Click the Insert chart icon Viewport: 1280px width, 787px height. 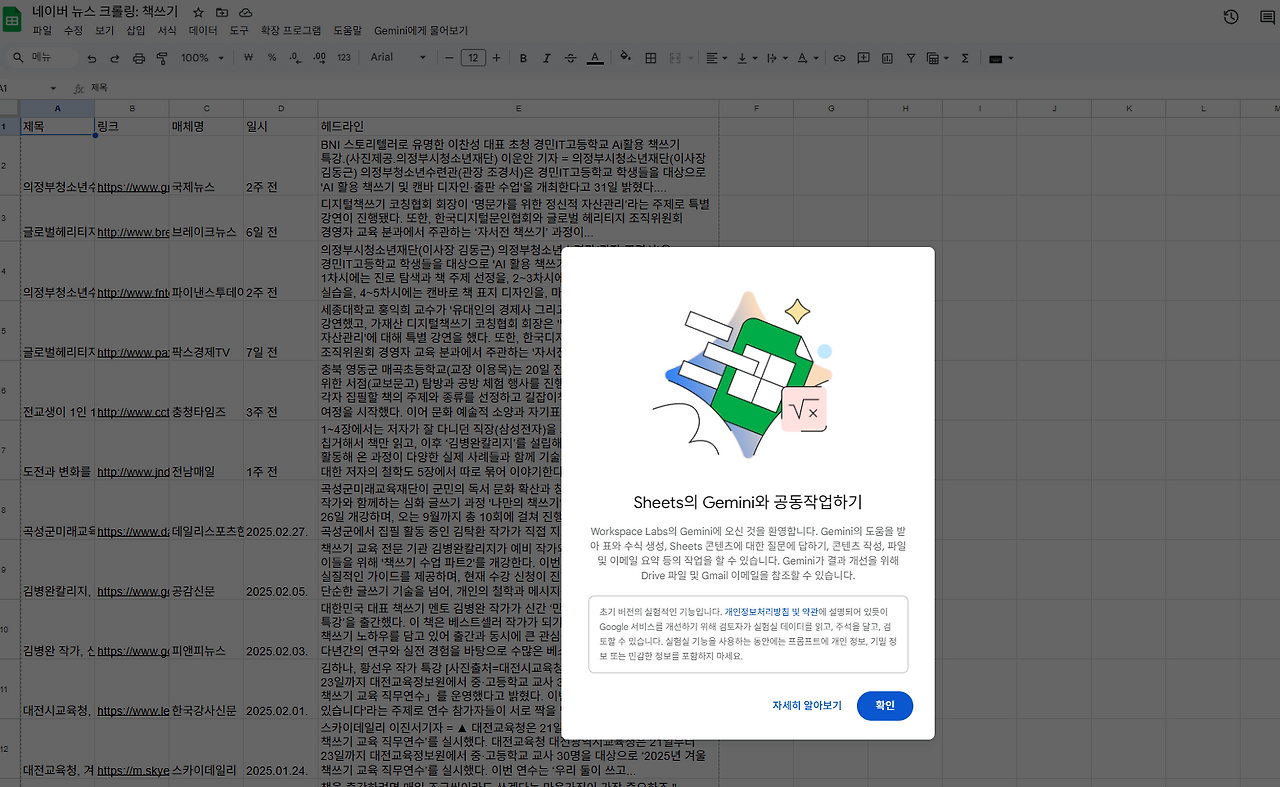click(887, 58)
